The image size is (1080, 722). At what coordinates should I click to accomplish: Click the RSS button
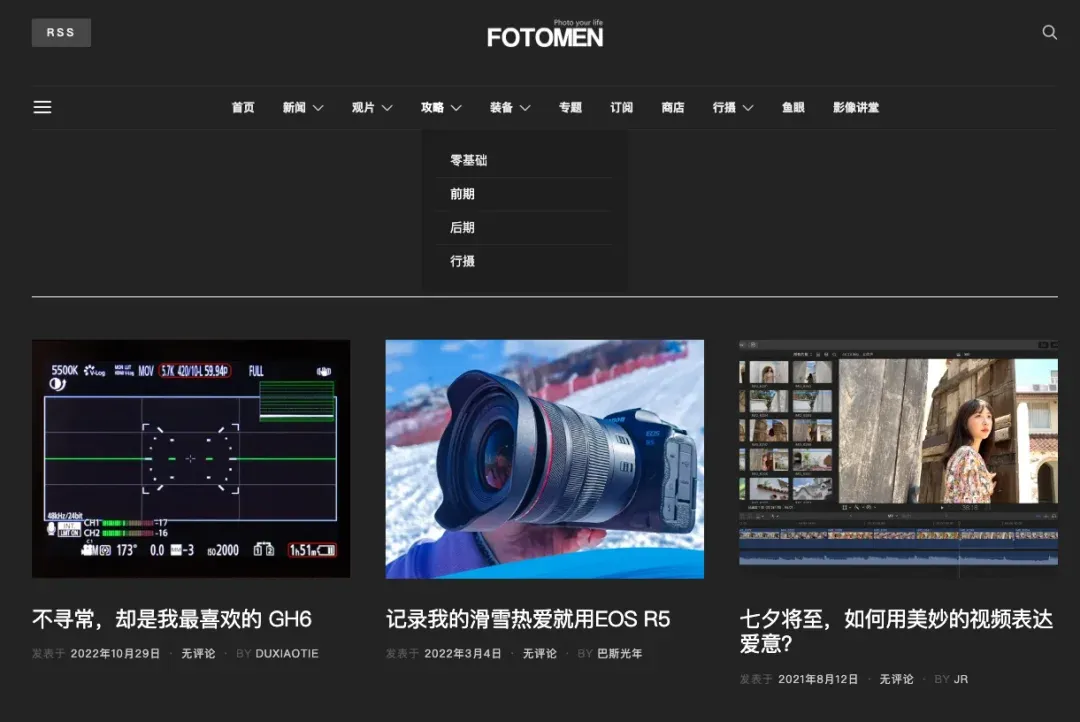point(61,32)
